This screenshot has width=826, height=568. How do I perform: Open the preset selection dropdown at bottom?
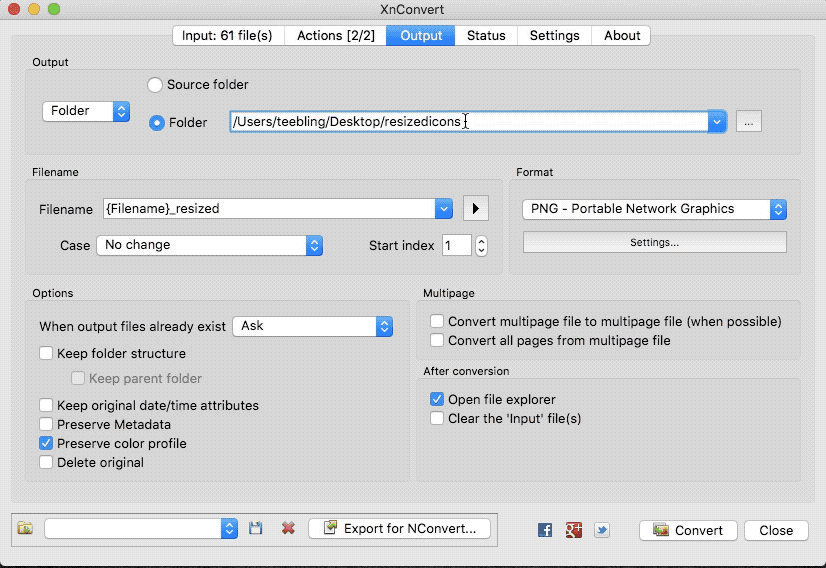pyautogui.click(x=141, y=528)
